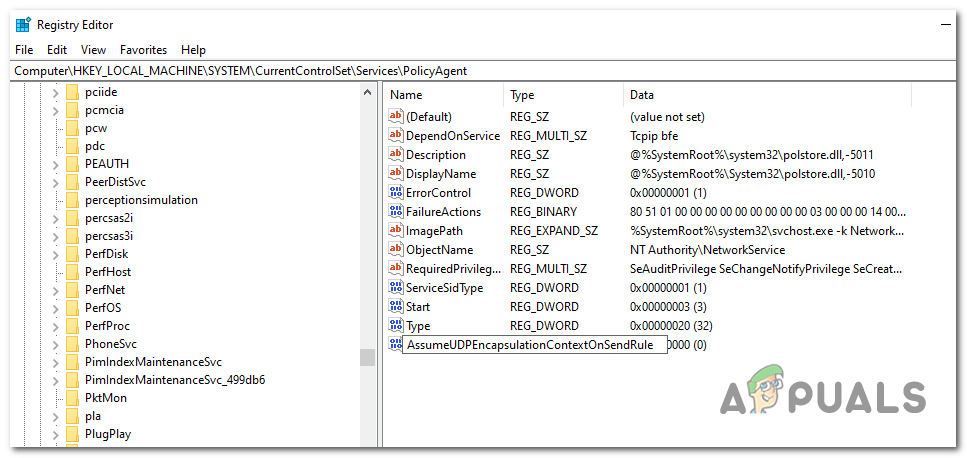Open the Edit menu

coord(57,49)
